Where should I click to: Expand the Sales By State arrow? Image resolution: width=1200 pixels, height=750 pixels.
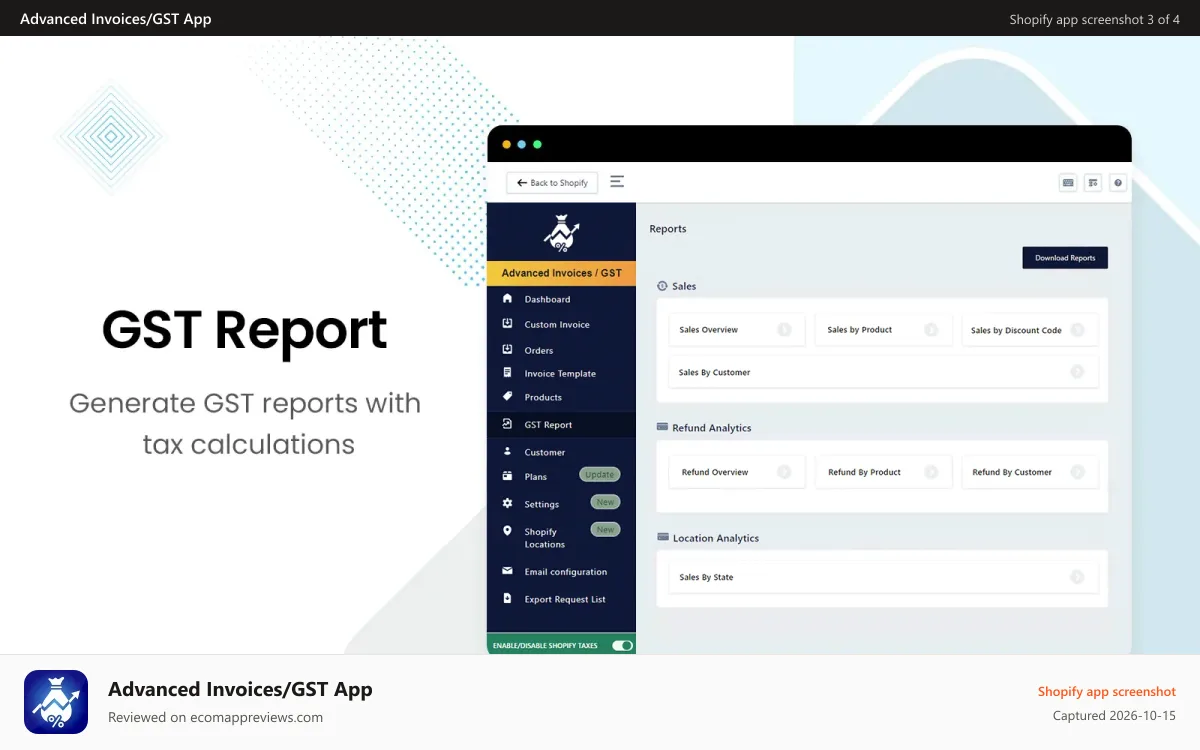1077,576
